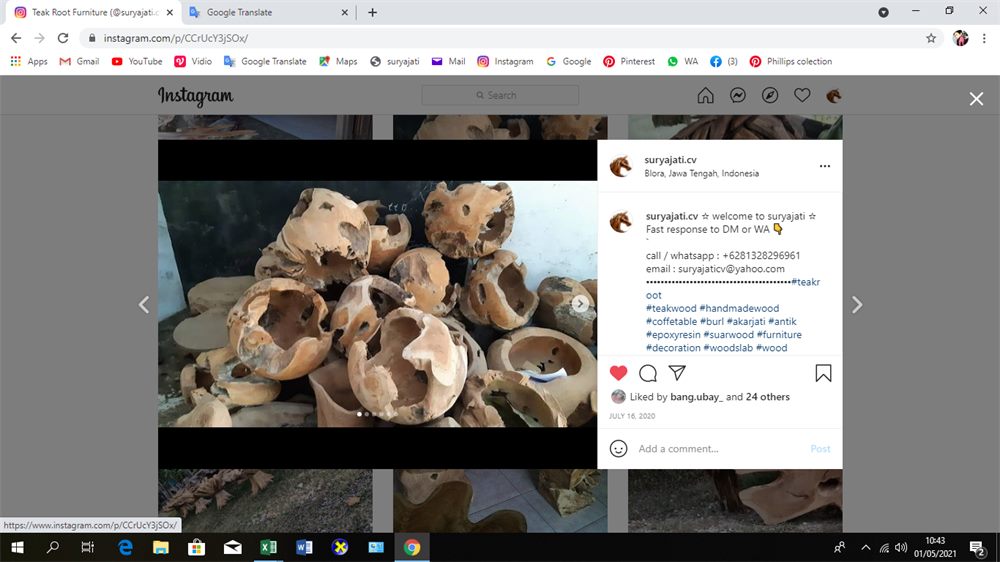Open the activity heart icon in header
The image size is (1000, 562).
(802, 96)
